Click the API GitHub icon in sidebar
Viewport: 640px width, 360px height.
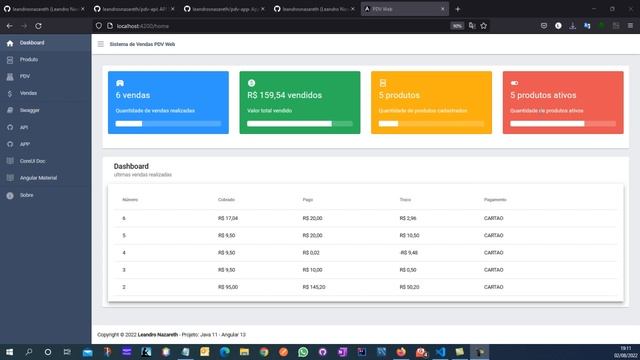tap(10, 127)
